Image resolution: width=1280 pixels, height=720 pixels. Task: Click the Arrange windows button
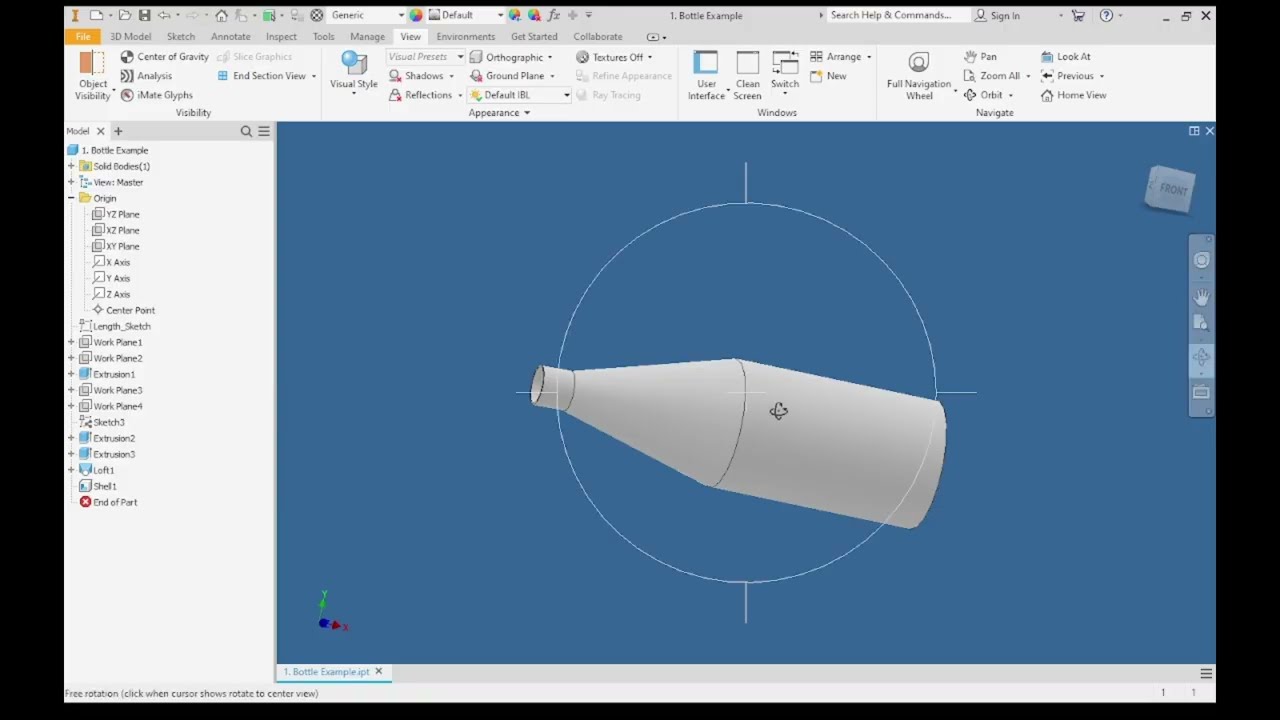point(840,57)
